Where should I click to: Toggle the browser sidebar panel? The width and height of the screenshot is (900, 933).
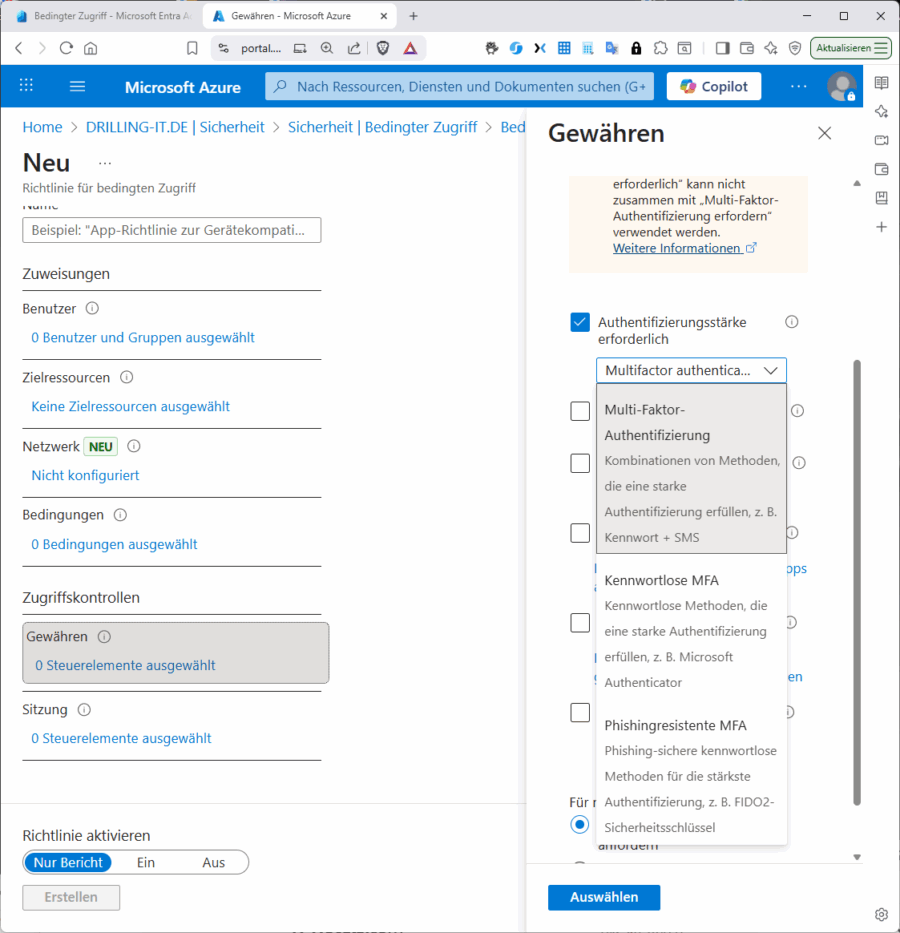[722, 48]
